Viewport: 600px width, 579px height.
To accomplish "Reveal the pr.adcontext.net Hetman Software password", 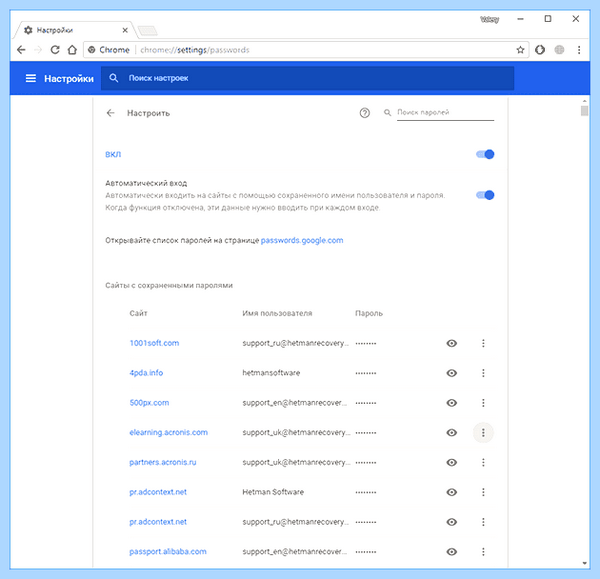I will coord(452,493).
